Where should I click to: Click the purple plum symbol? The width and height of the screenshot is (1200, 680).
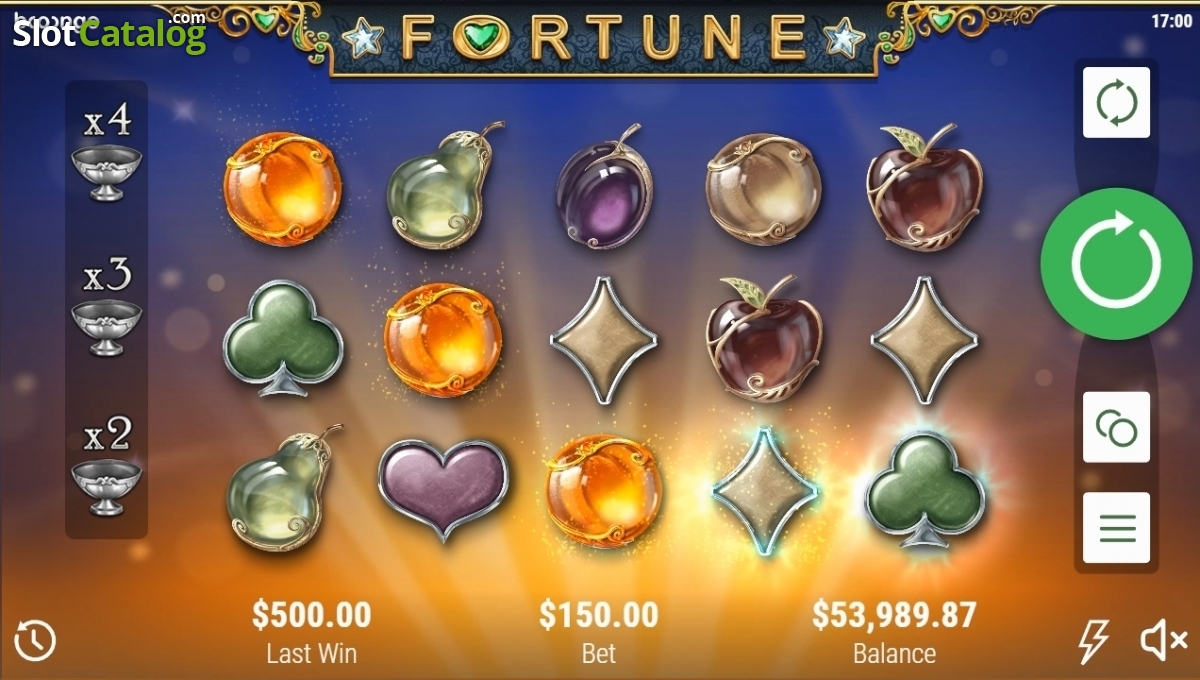point(604,187)
